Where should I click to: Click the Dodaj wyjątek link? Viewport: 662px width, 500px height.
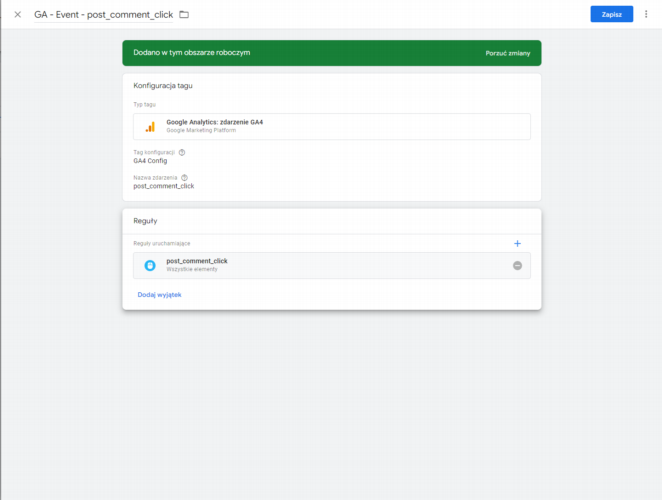click(x=159, y=294)
